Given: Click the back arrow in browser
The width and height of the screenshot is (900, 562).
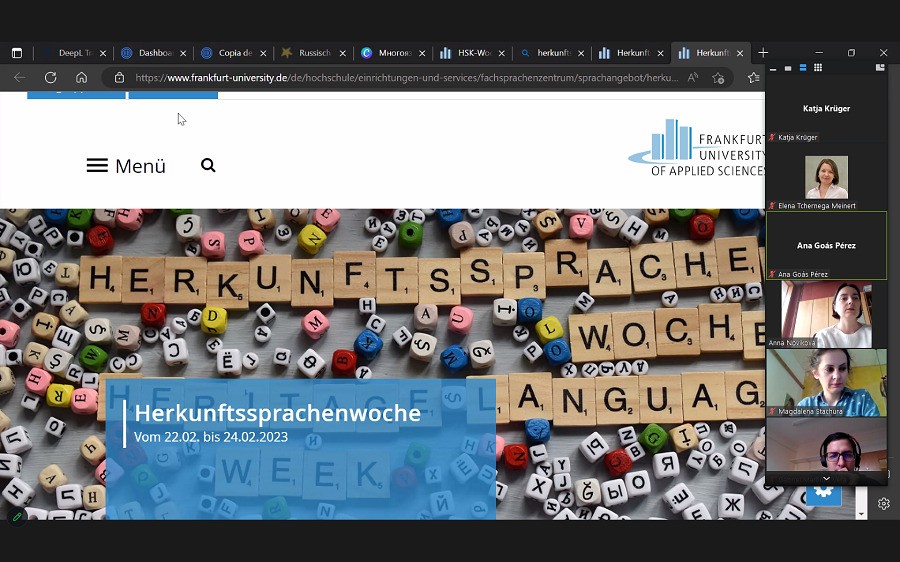Looking at the screenshot, I should [19, 78].
